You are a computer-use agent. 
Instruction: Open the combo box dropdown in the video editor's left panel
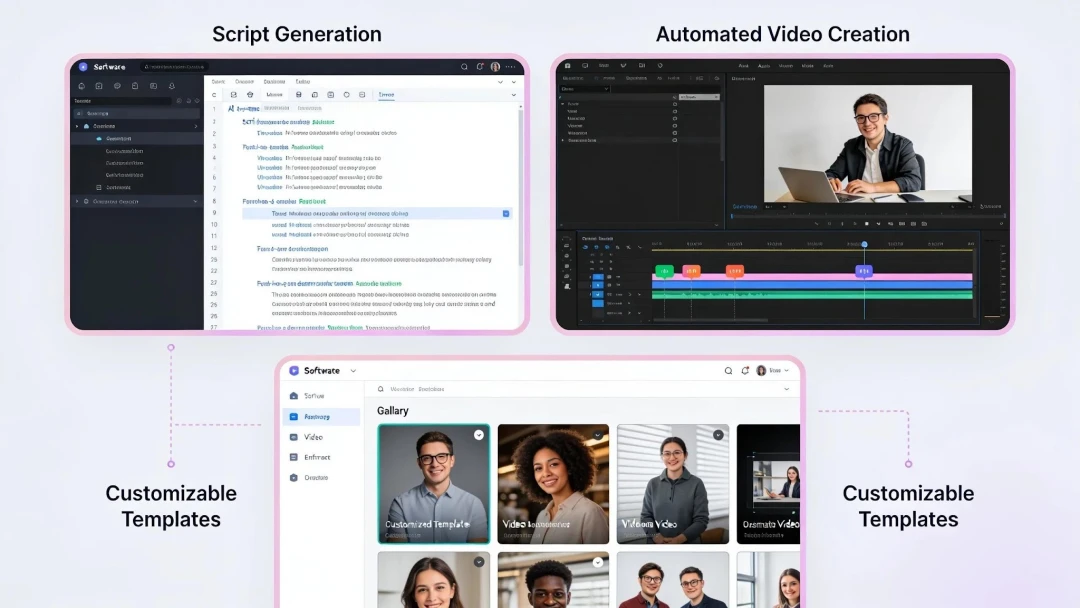pos(585,89)
